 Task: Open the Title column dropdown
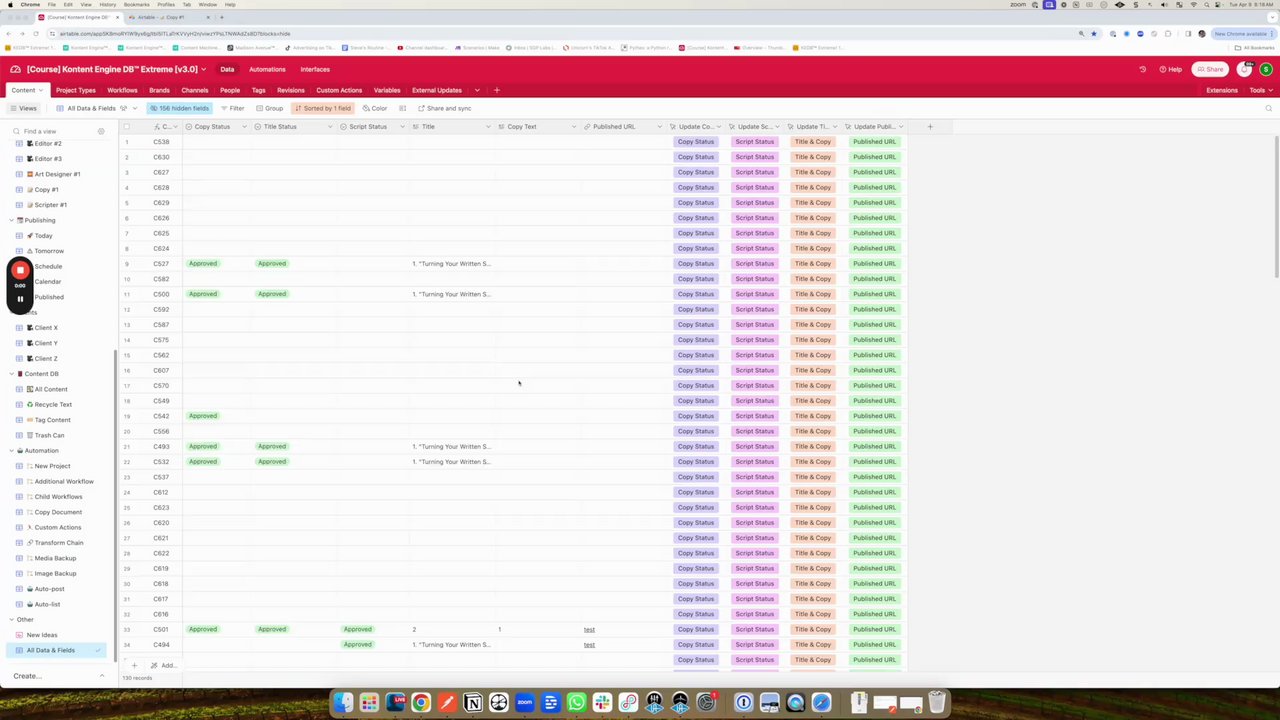(488, 127)
